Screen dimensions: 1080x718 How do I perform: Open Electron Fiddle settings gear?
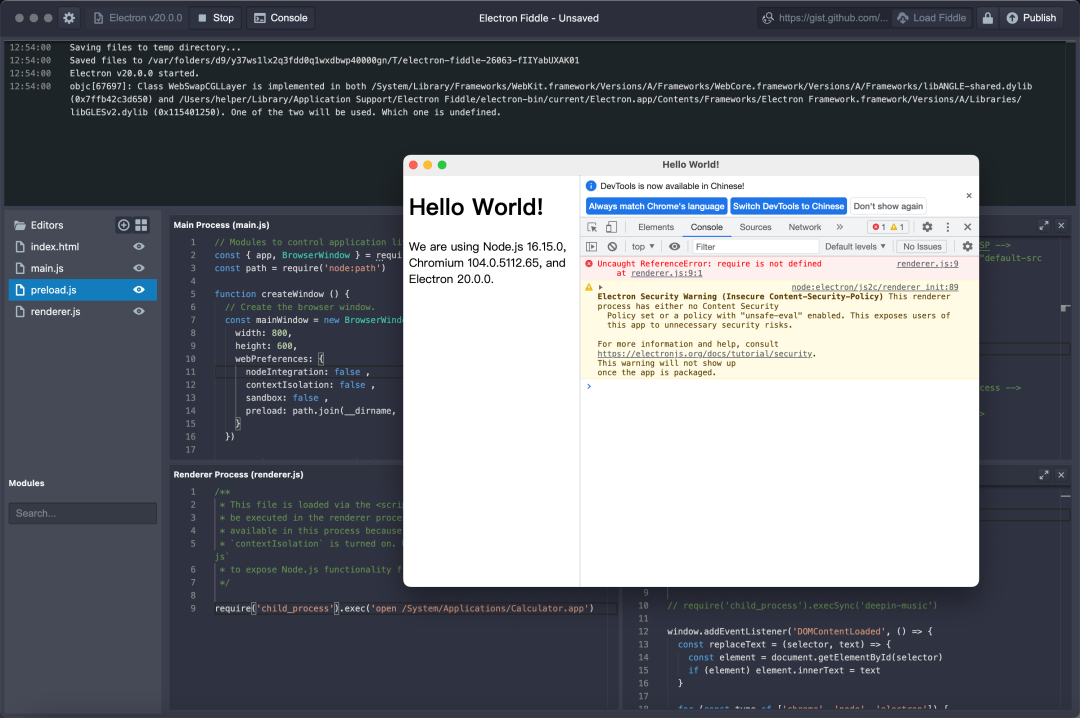(69, 18)
